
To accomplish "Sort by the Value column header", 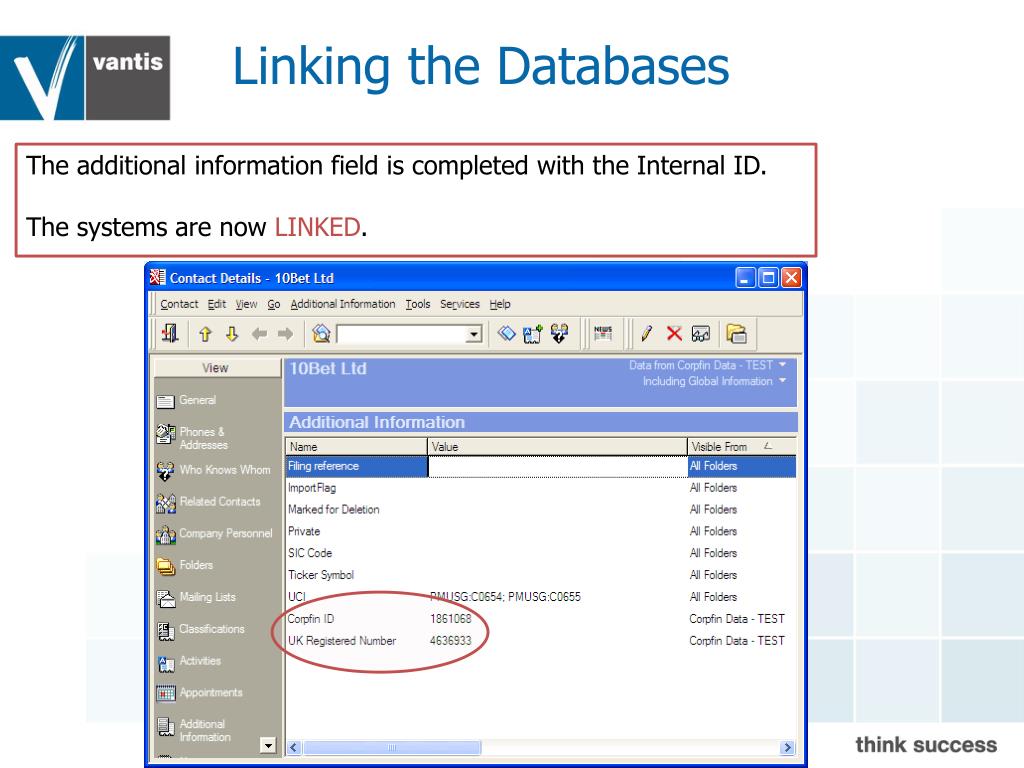I will 558,447.
